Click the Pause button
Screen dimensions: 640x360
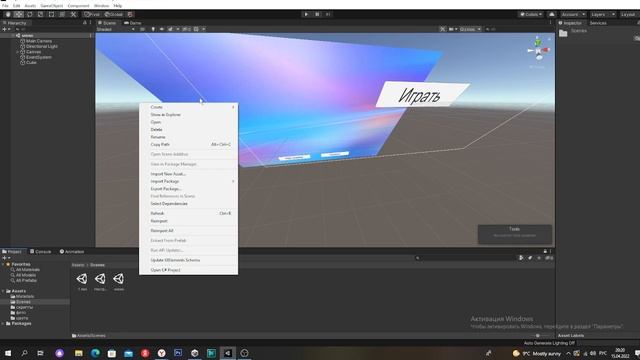tap(317, 14)
